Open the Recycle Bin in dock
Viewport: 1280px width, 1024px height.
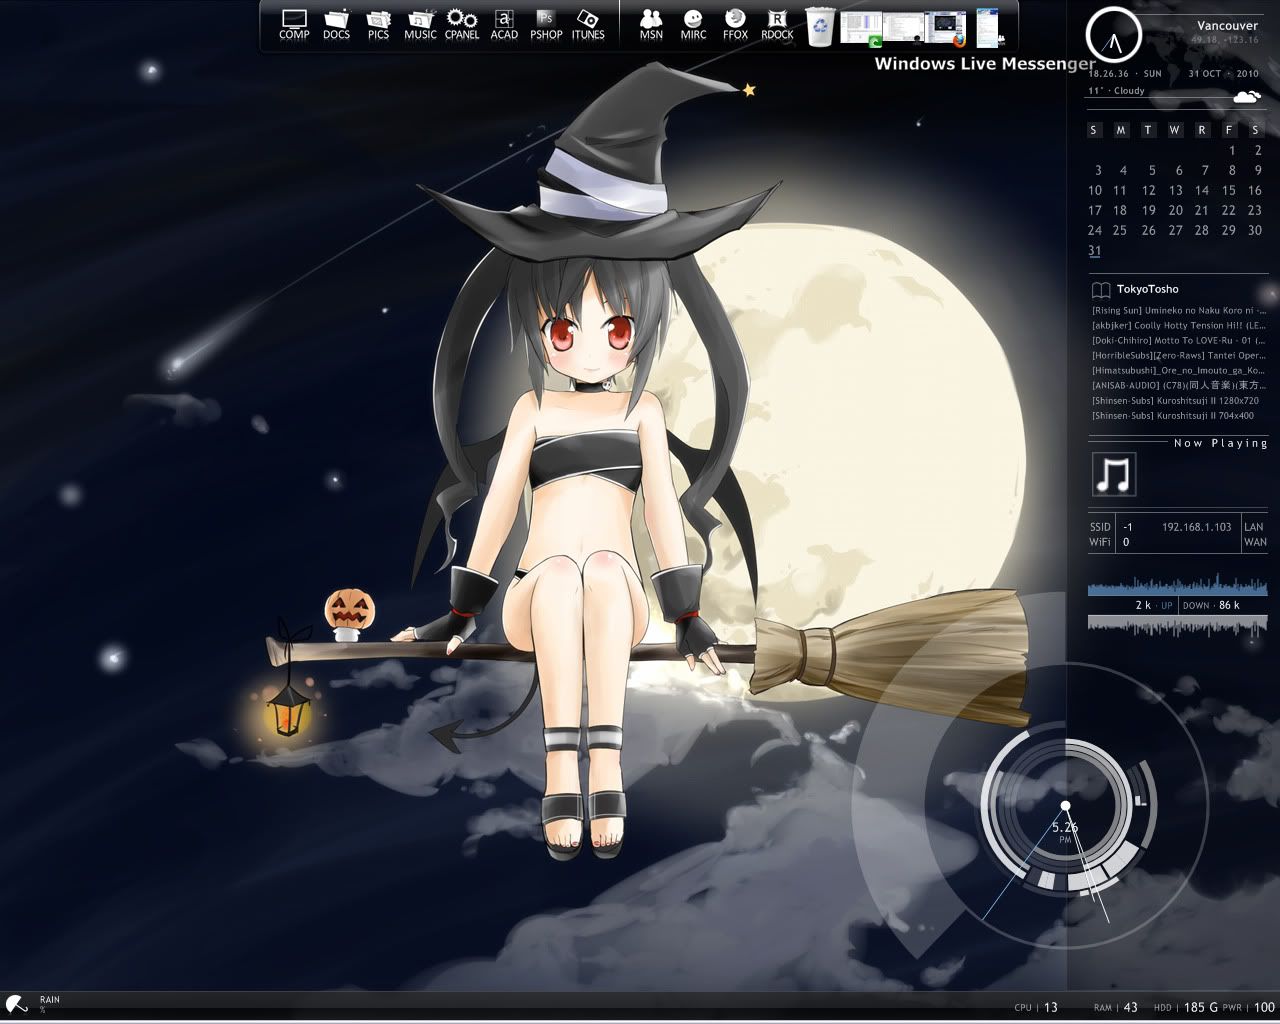[x=820, y=26]
